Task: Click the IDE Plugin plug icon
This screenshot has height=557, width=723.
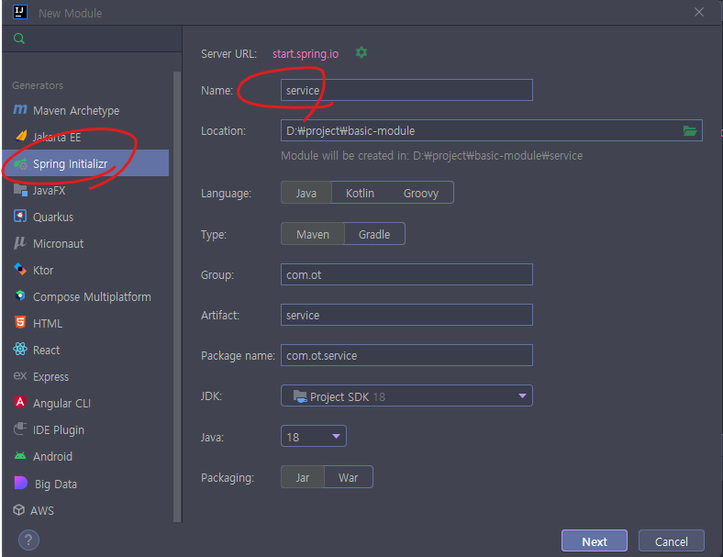Action: (20, 429)
